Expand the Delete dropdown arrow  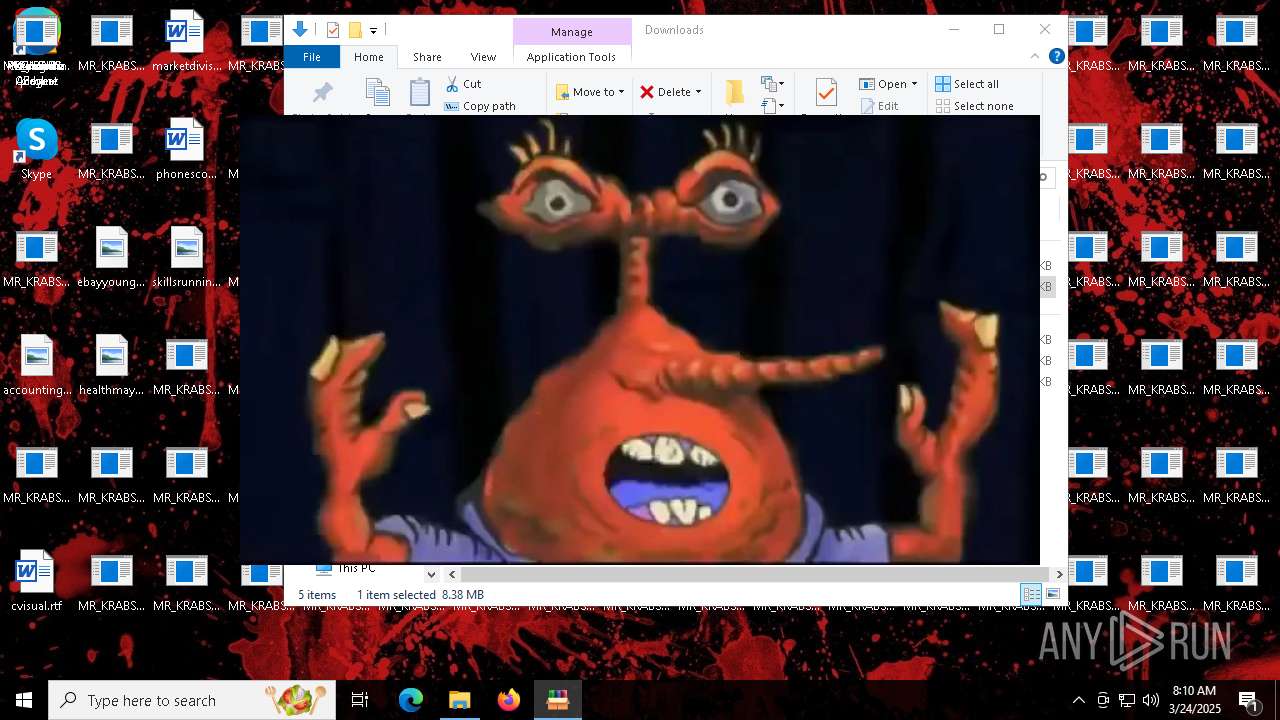698,92
